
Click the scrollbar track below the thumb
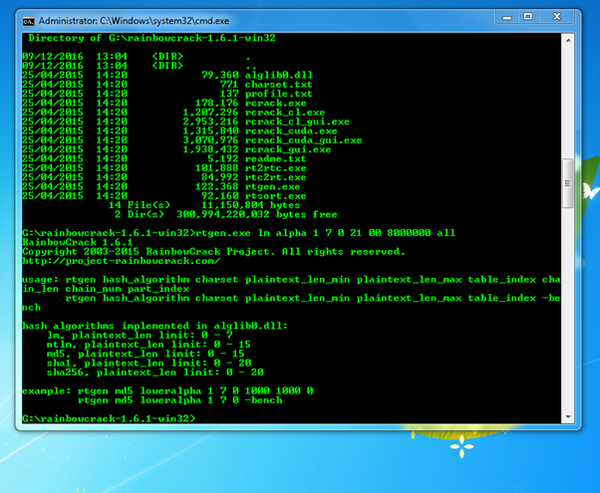(x=568, y=310)
